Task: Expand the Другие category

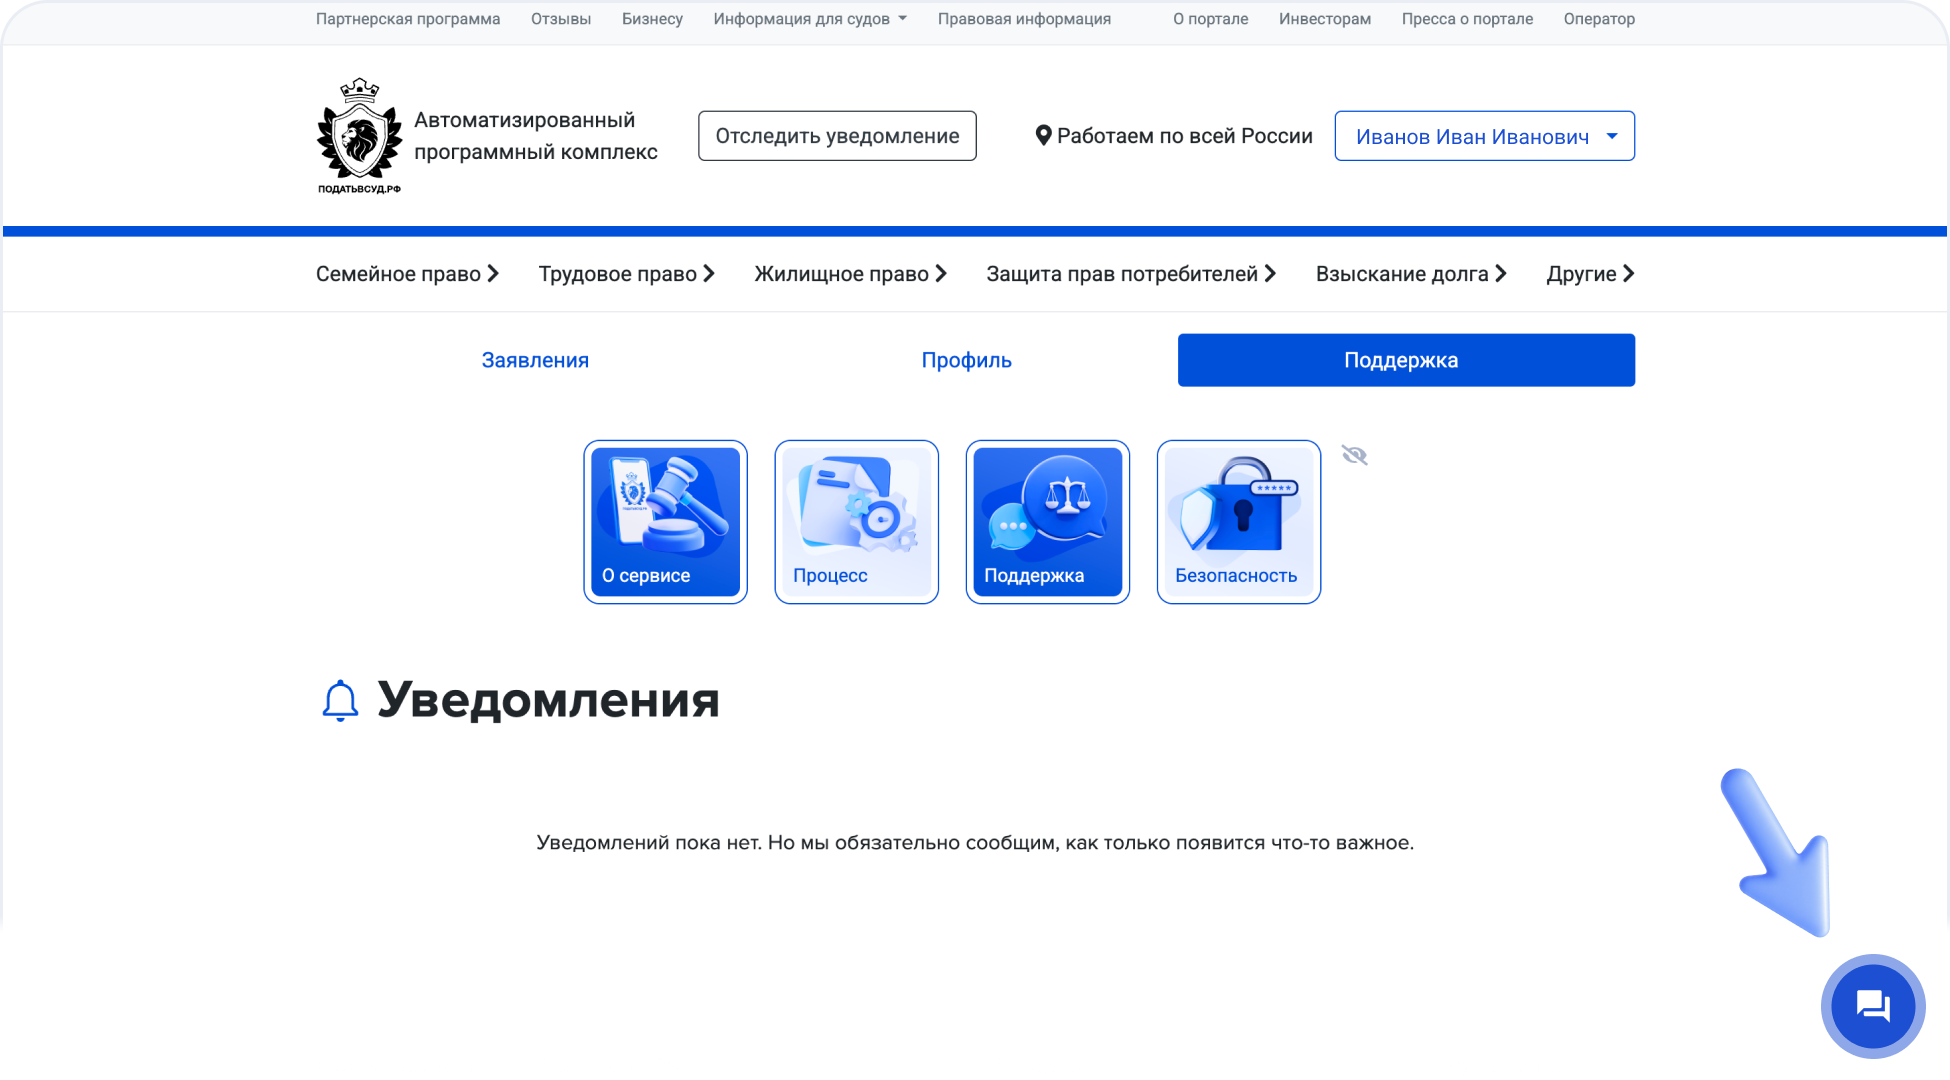Action: pos(1590,274)
